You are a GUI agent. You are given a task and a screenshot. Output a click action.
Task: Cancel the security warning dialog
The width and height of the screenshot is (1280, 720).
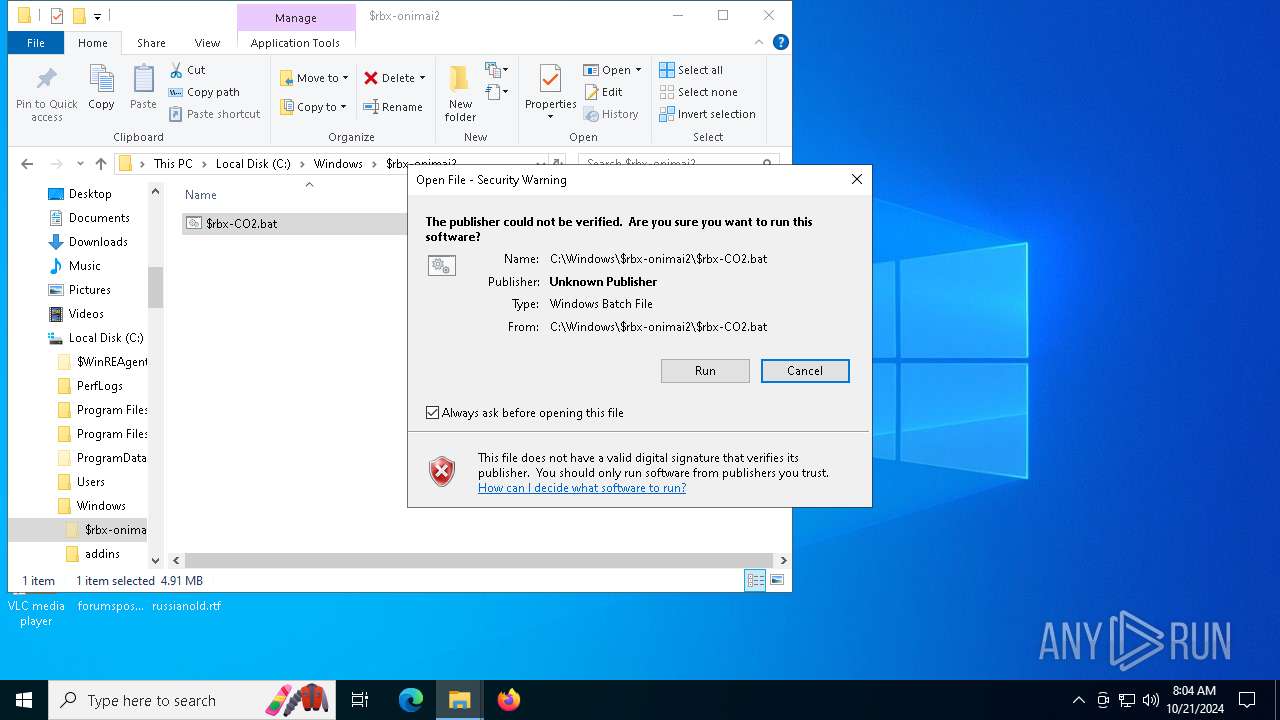click(805, 371)
